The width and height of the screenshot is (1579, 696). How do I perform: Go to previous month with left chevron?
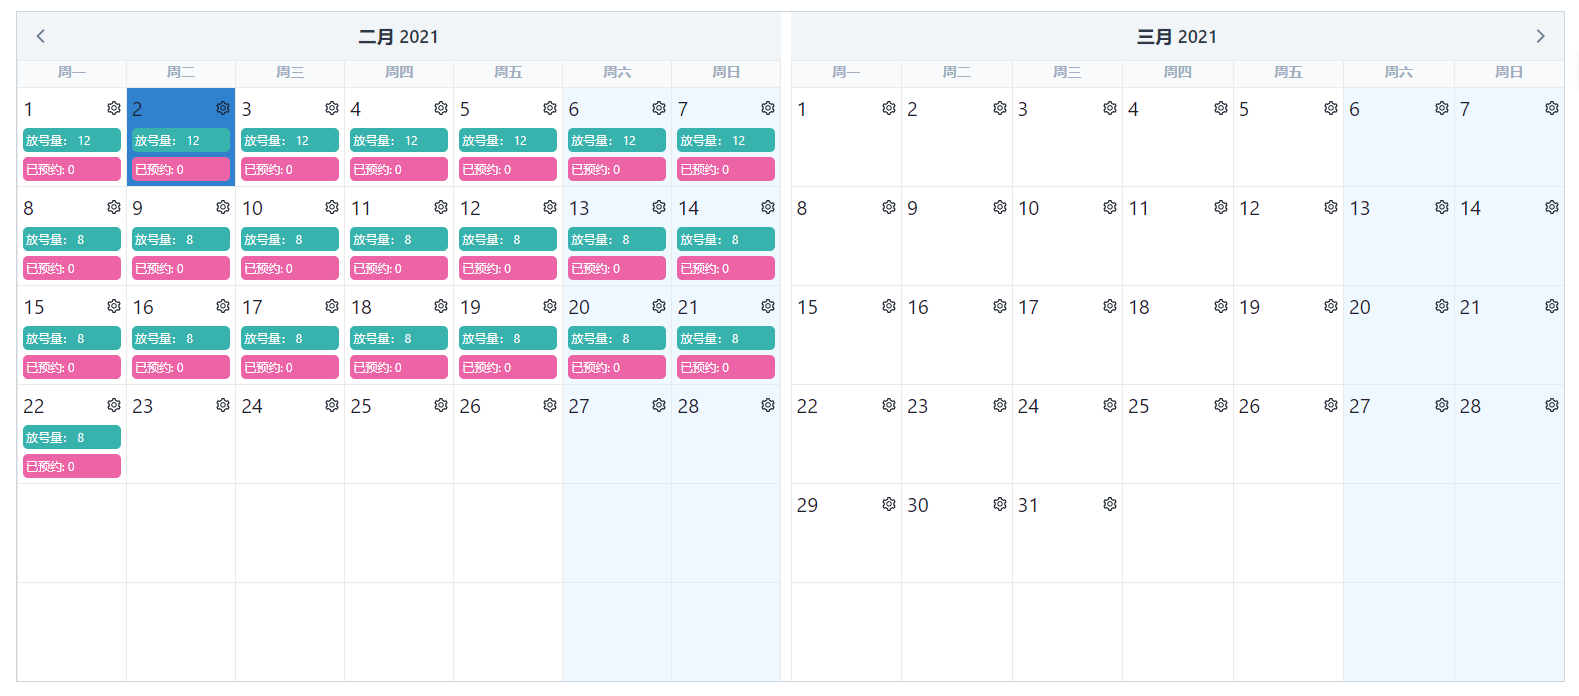[41, 36]
